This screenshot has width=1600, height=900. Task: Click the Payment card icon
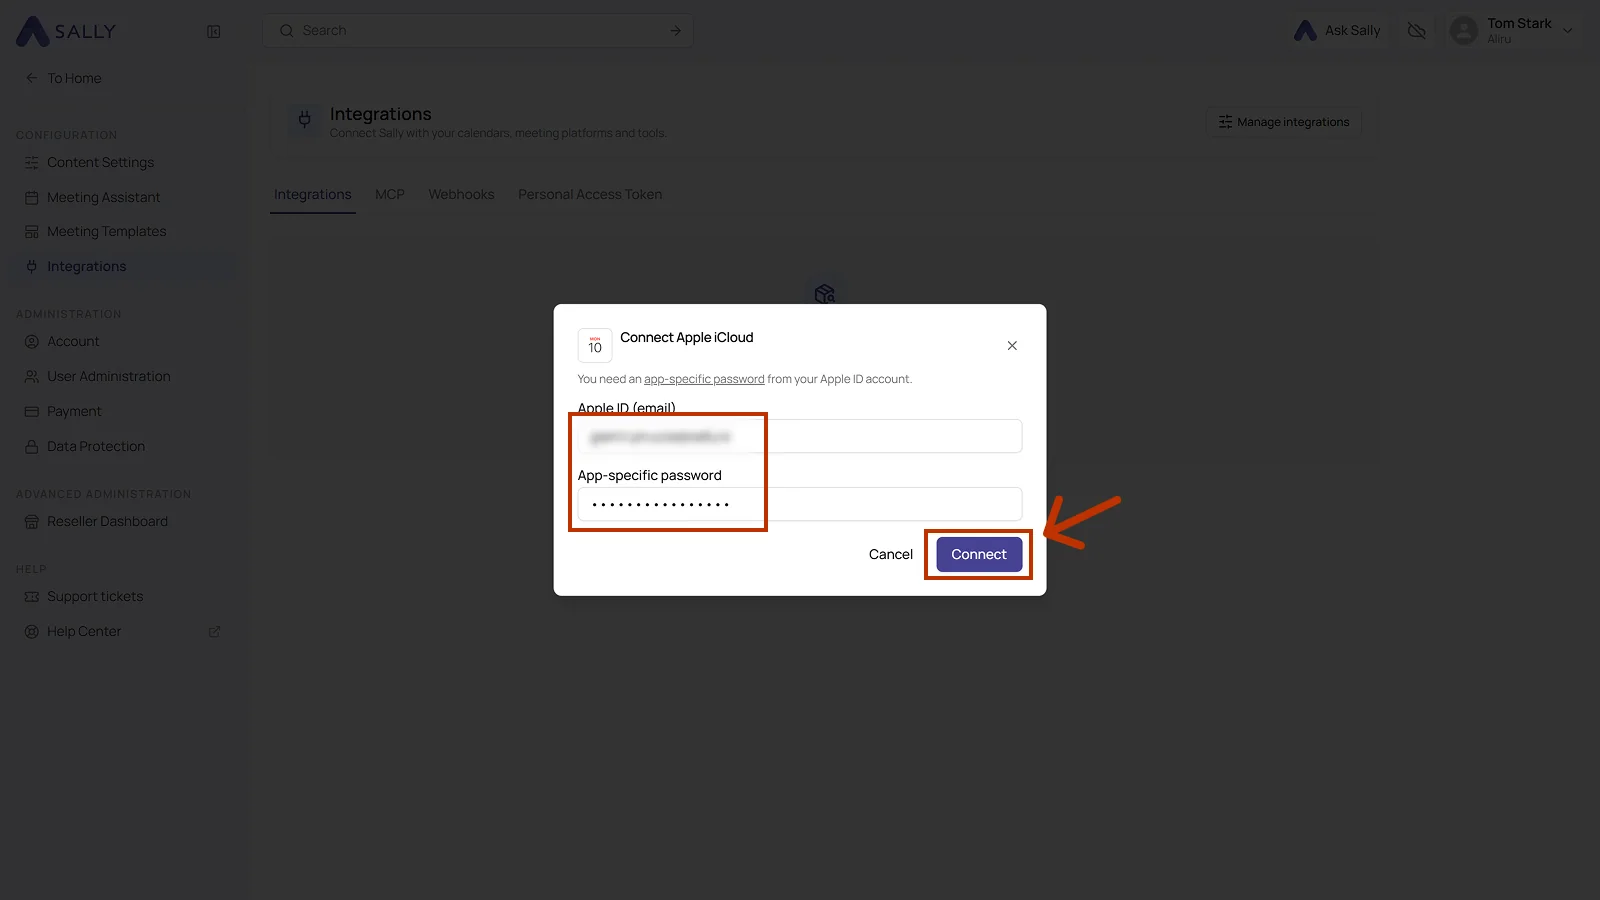32,411
